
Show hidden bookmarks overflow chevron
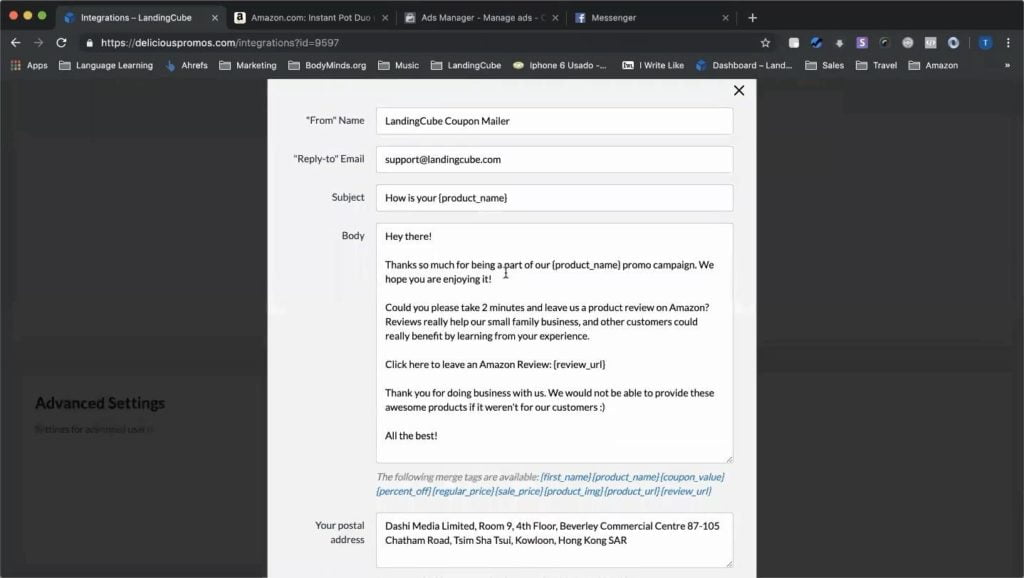pyautogui.click(x=1007, y=65)
